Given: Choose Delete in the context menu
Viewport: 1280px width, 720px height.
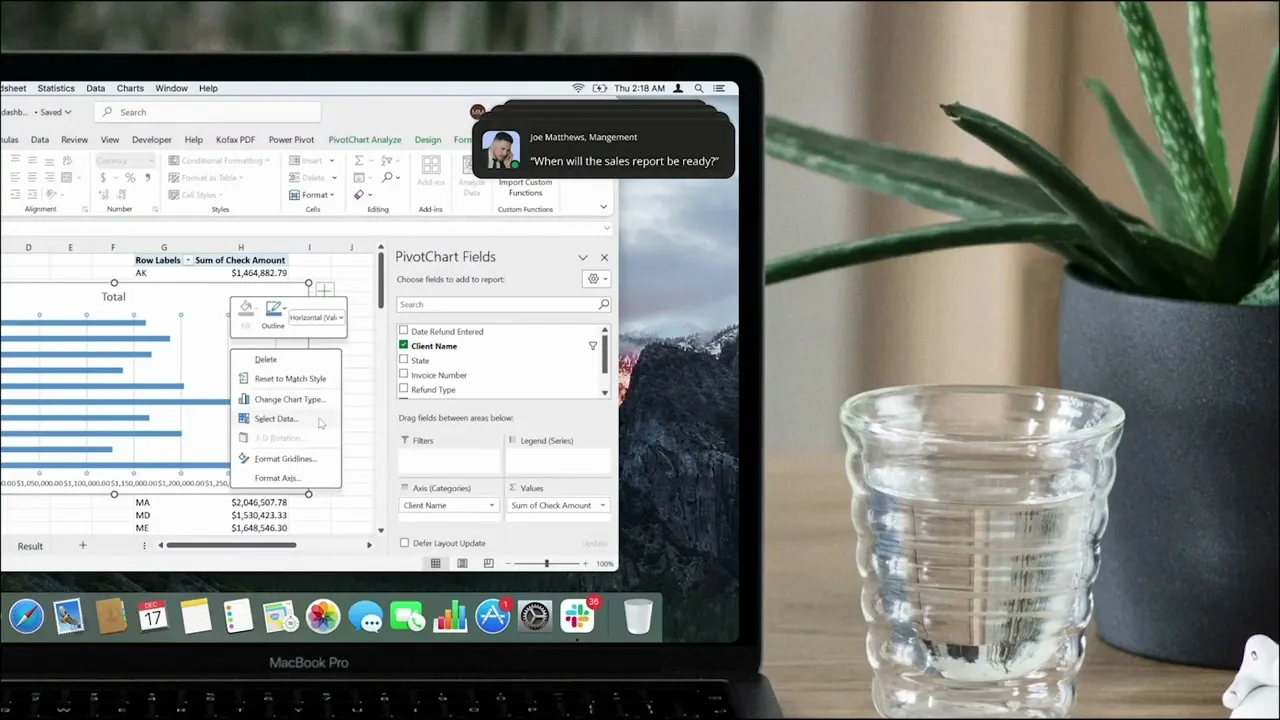Looking at the screenshot, I should [x=265, y=359].
